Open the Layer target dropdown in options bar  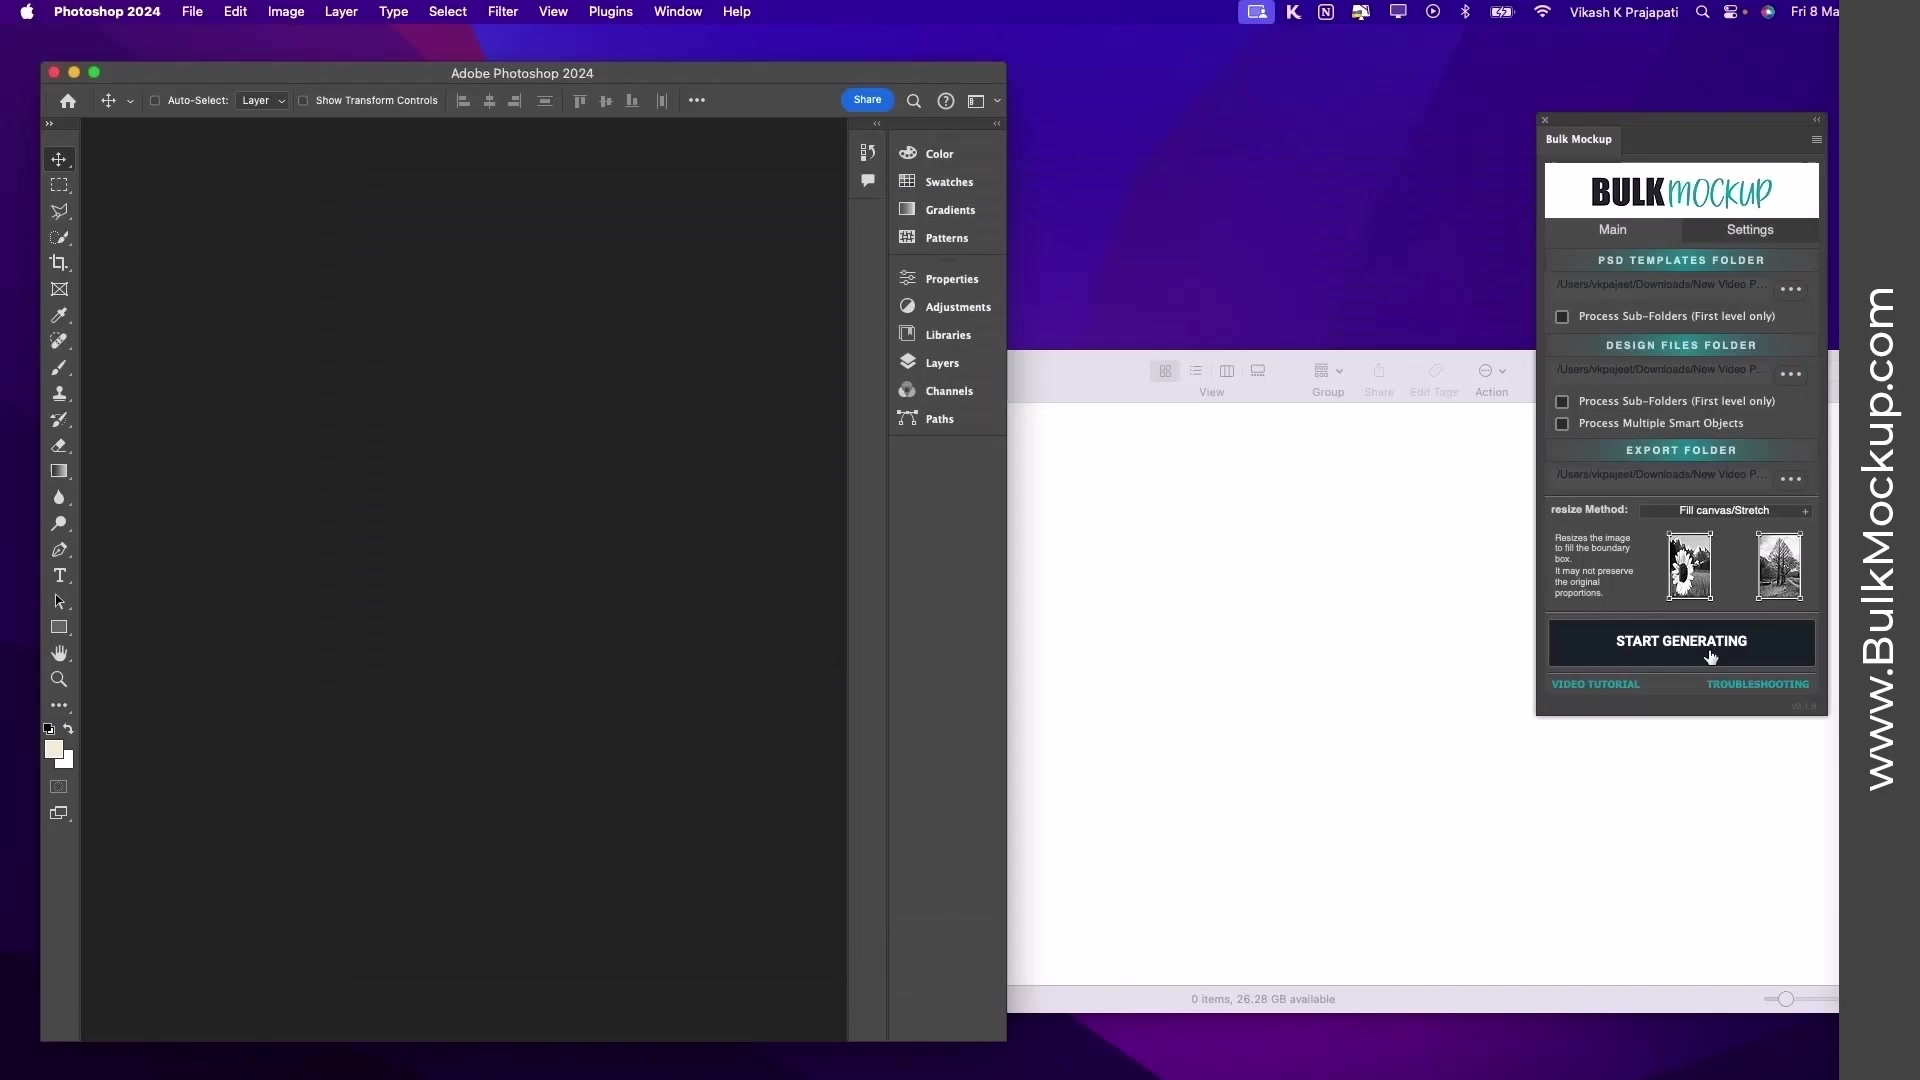(262, 100)
